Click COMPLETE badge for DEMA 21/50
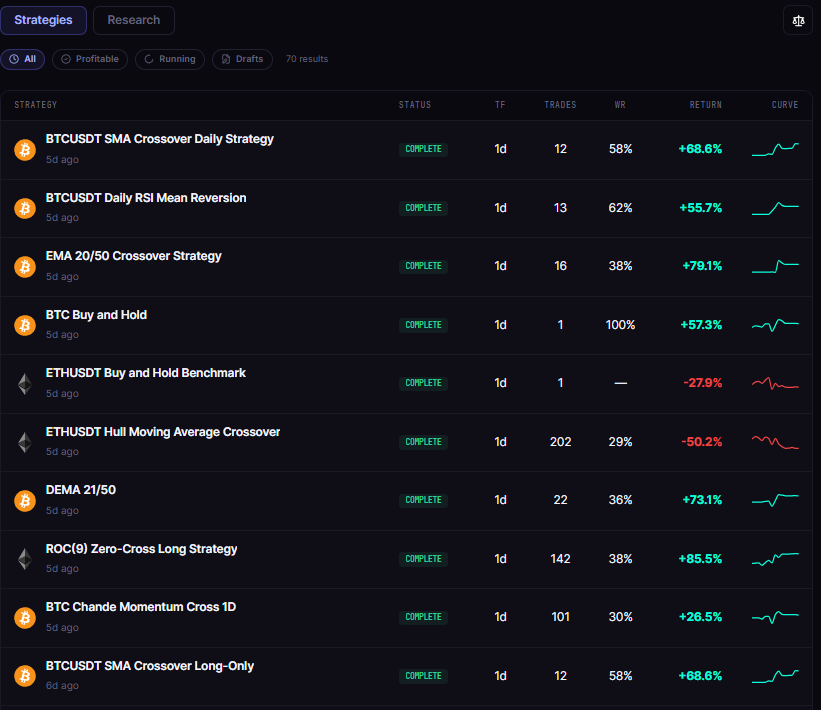Screen dimensions: 821x710 point(423,500)
